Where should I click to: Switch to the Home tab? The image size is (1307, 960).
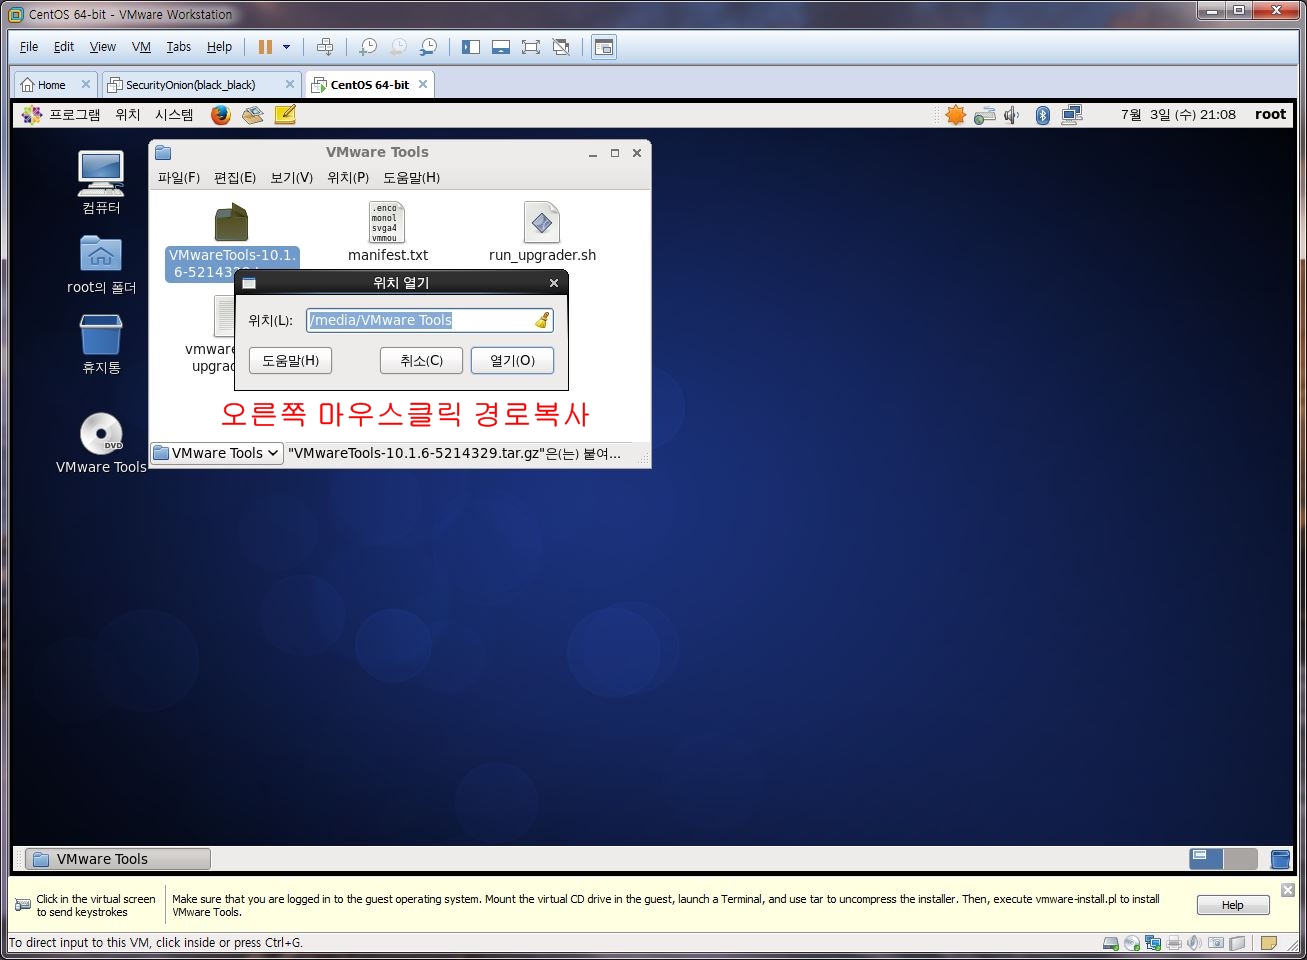click(43, 85)
